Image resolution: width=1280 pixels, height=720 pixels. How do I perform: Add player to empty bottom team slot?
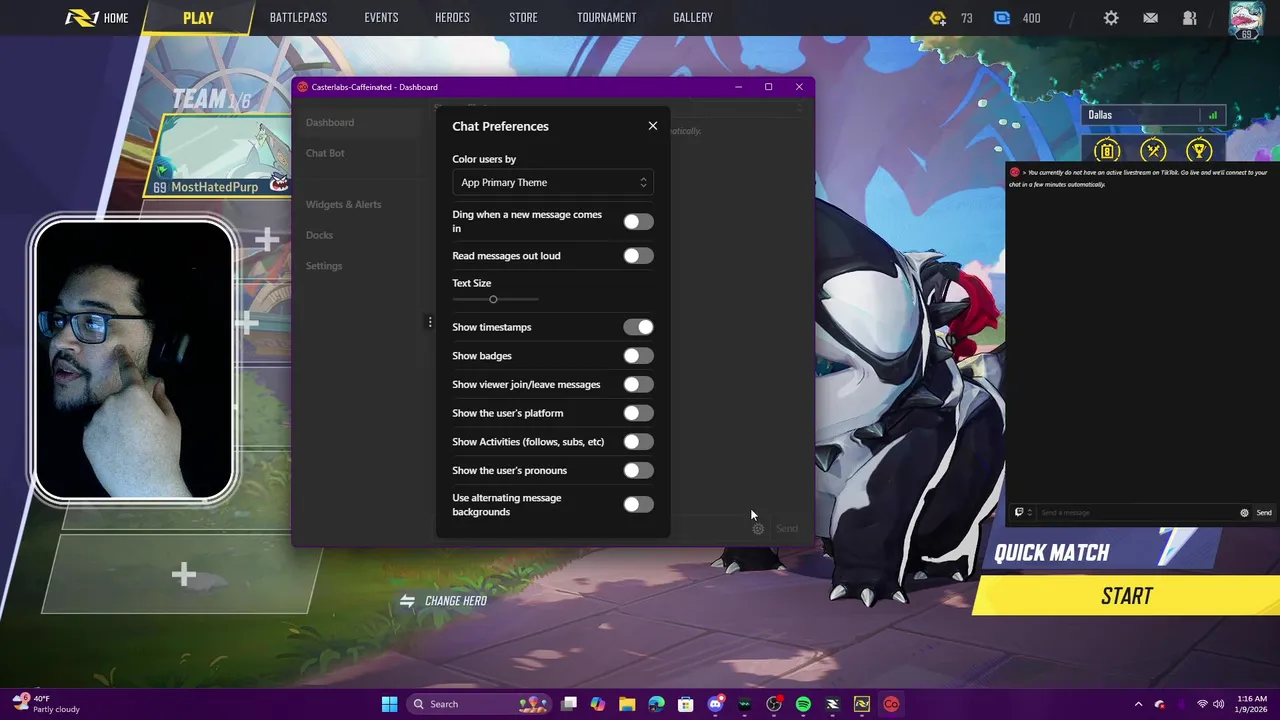coord(183,574)
